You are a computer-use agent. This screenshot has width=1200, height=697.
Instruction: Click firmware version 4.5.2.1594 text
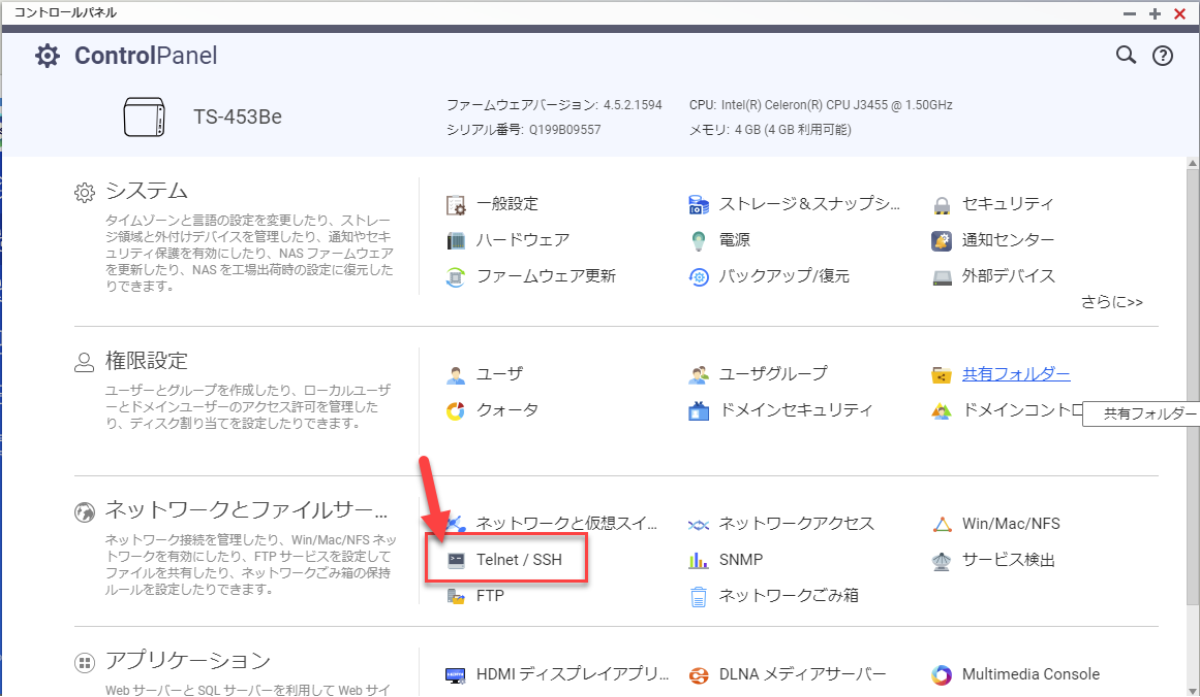pos(632,104)
